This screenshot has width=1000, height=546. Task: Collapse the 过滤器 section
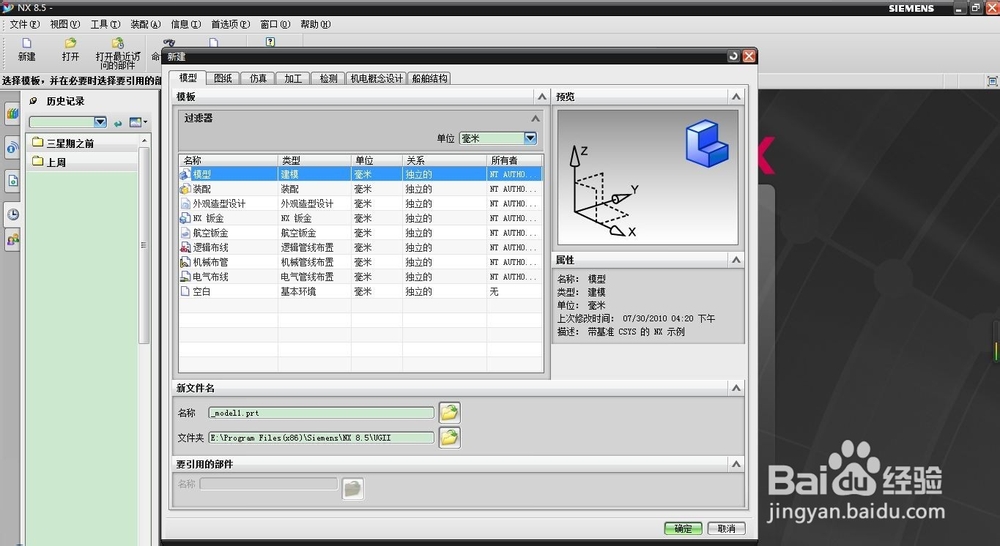point(536,119)
